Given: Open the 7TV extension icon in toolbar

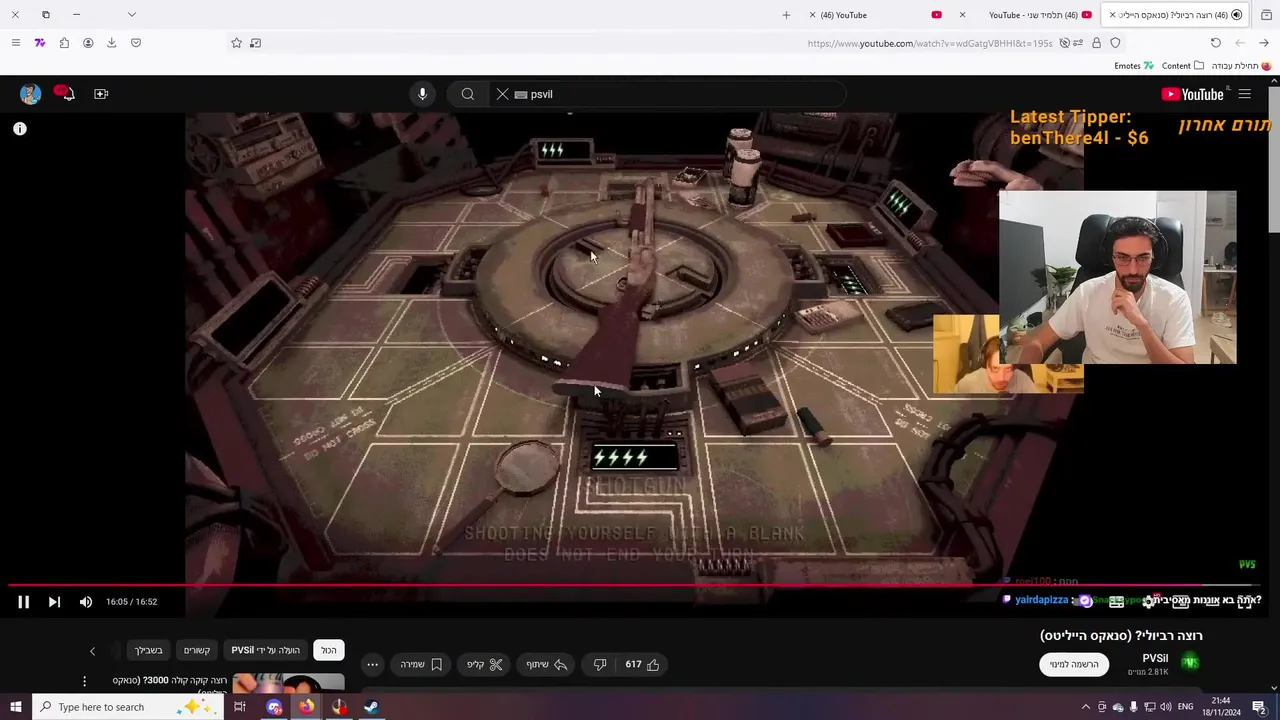Looking at the screenshot, I should (x=39, y=43).
